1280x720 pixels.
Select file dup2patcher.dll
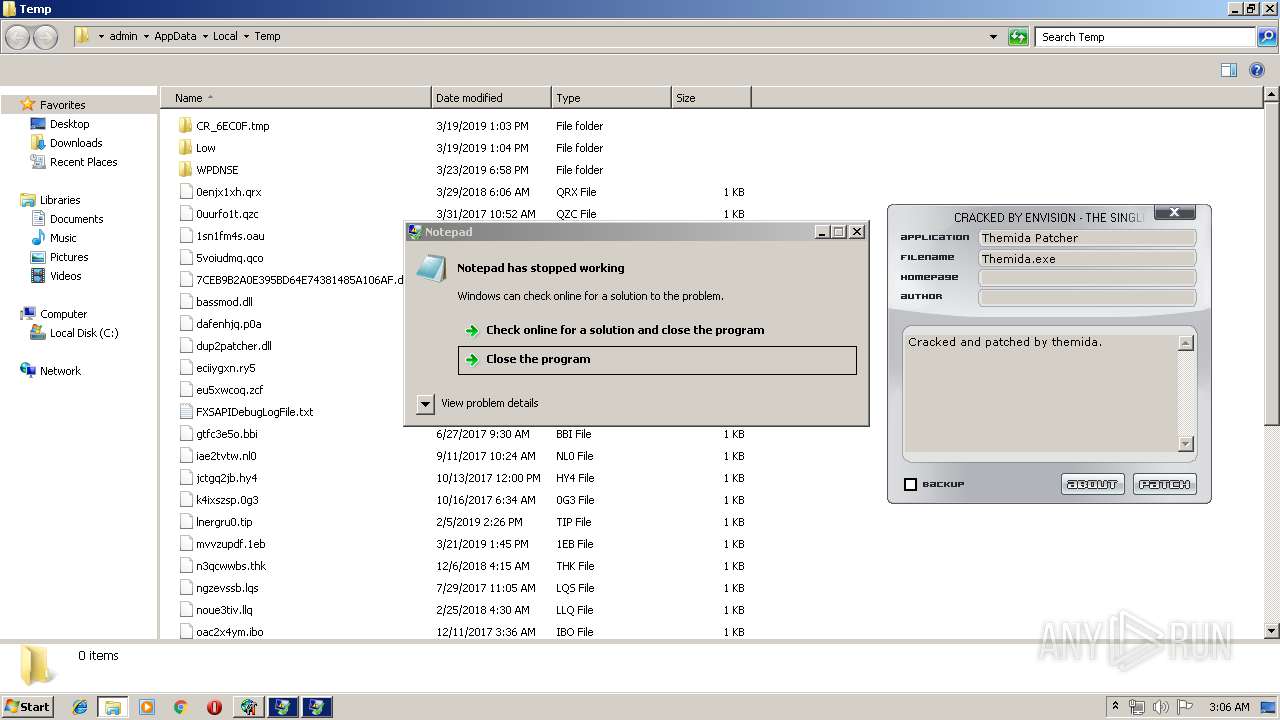(x=233, y=346)
